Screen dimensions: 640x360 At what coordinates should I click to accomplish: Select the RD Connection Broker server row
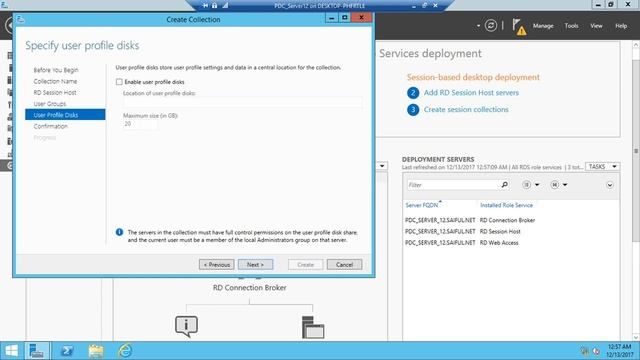[x=511, y=220]
